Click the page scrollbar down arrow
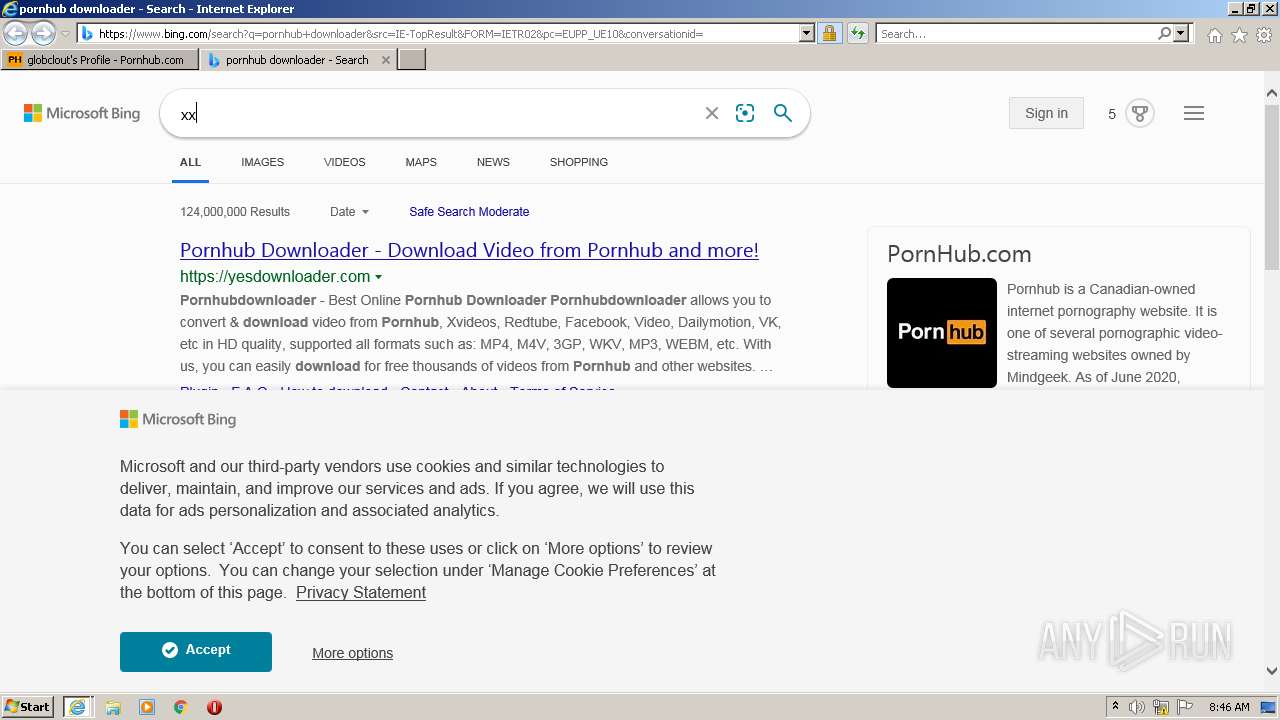 [1272, 671]
